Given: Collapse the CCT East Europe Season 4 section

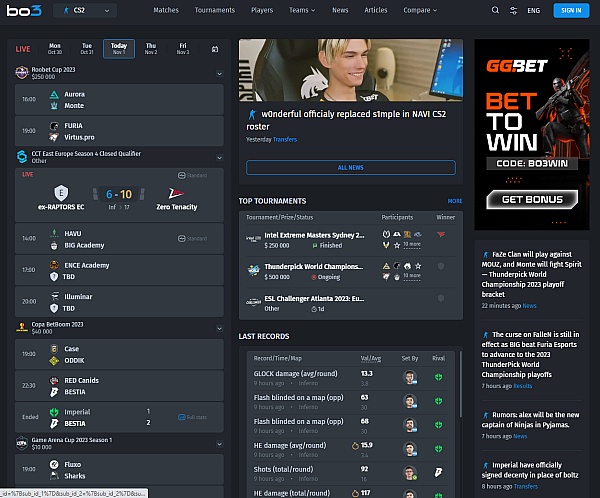Looking at the screenshot, I should (x=219, y=157).
